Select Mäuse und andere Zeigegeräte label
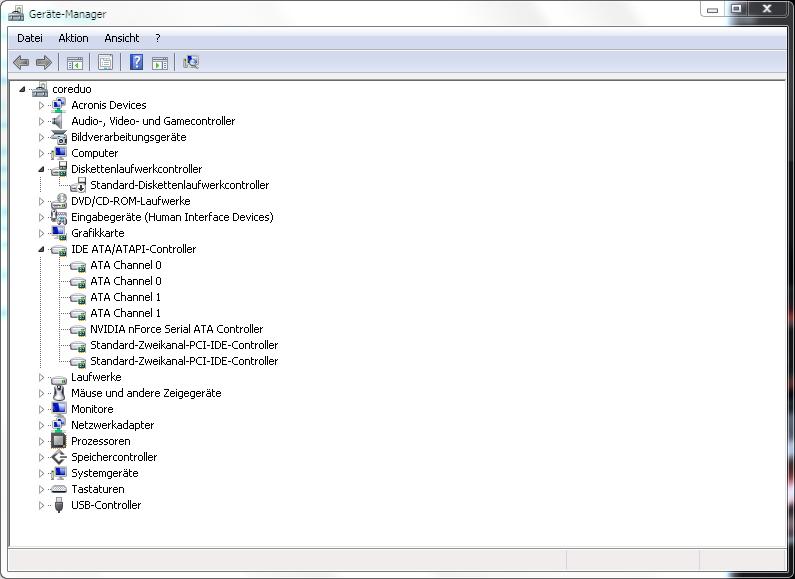This screenshot has width=795, height=579. coord(146,393)
